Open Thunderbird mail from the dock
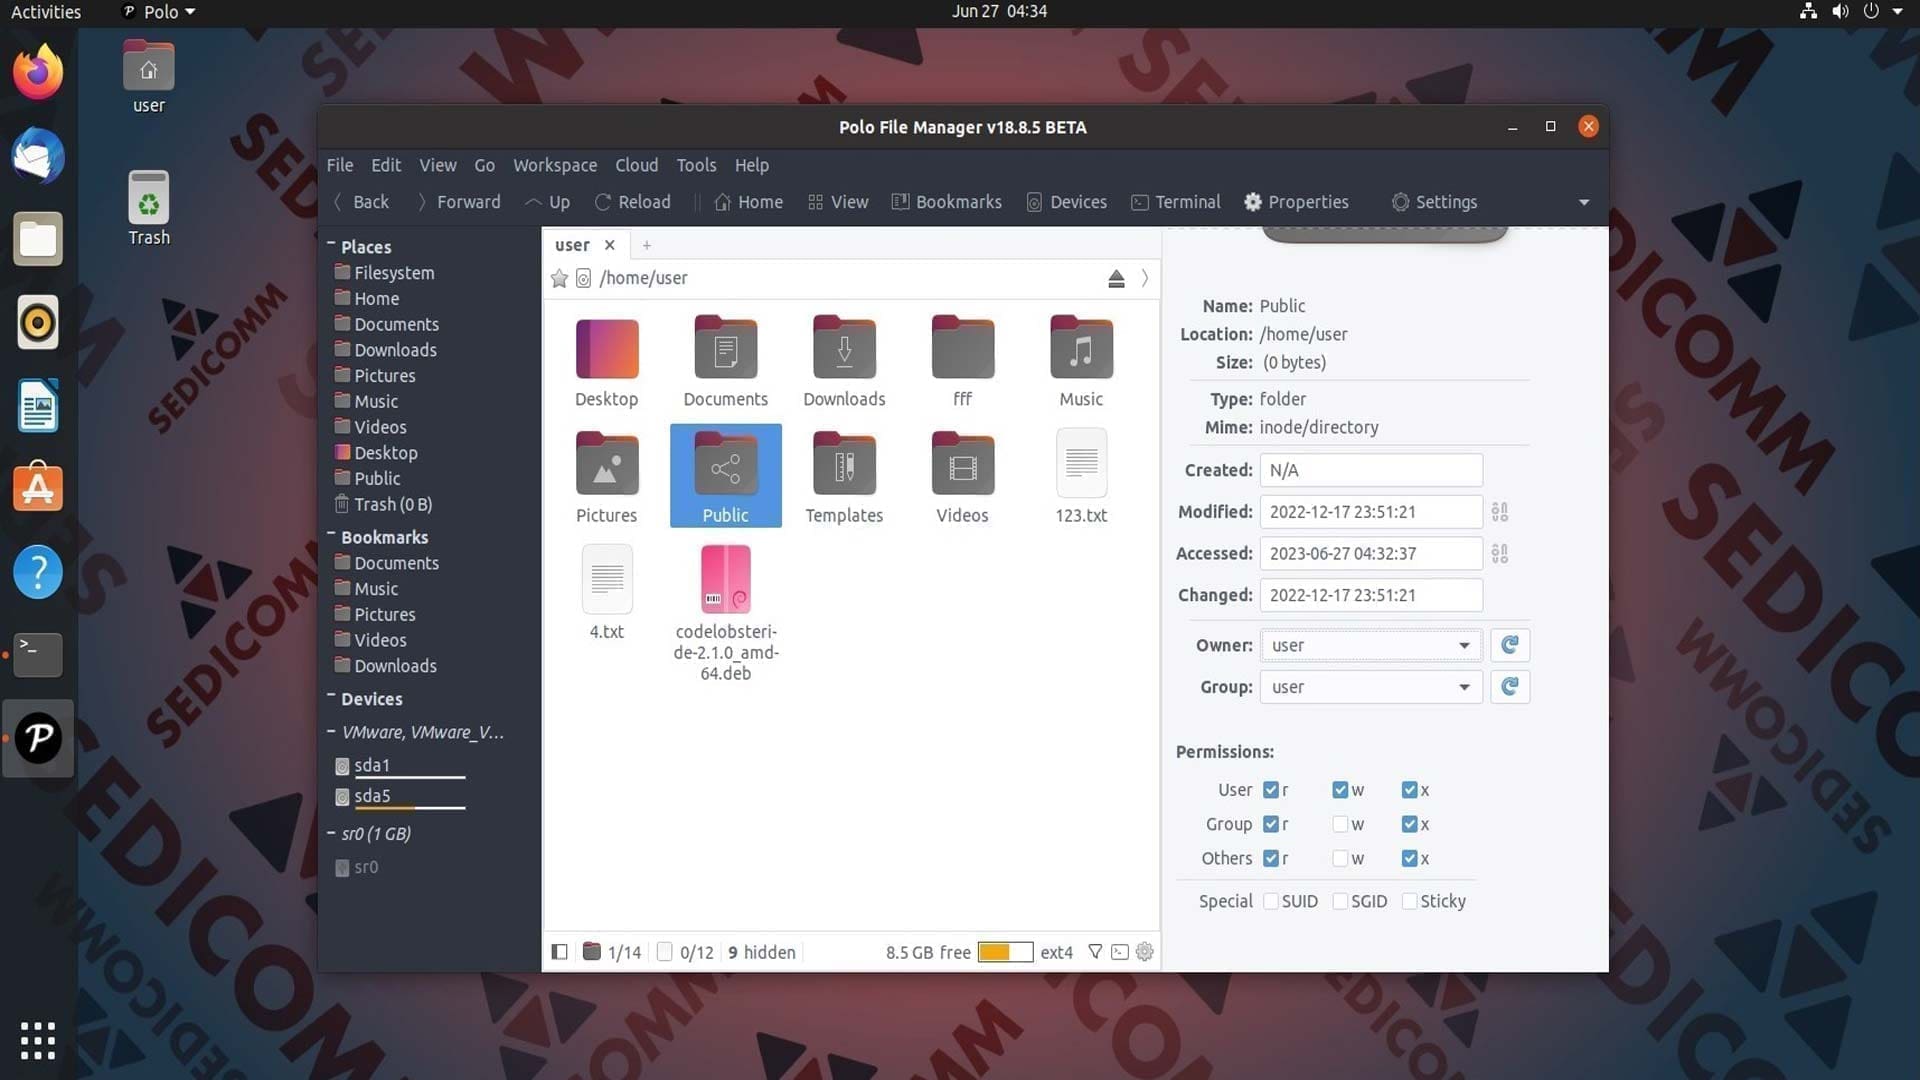The image size is (1920, 1080). coord(38,156)
